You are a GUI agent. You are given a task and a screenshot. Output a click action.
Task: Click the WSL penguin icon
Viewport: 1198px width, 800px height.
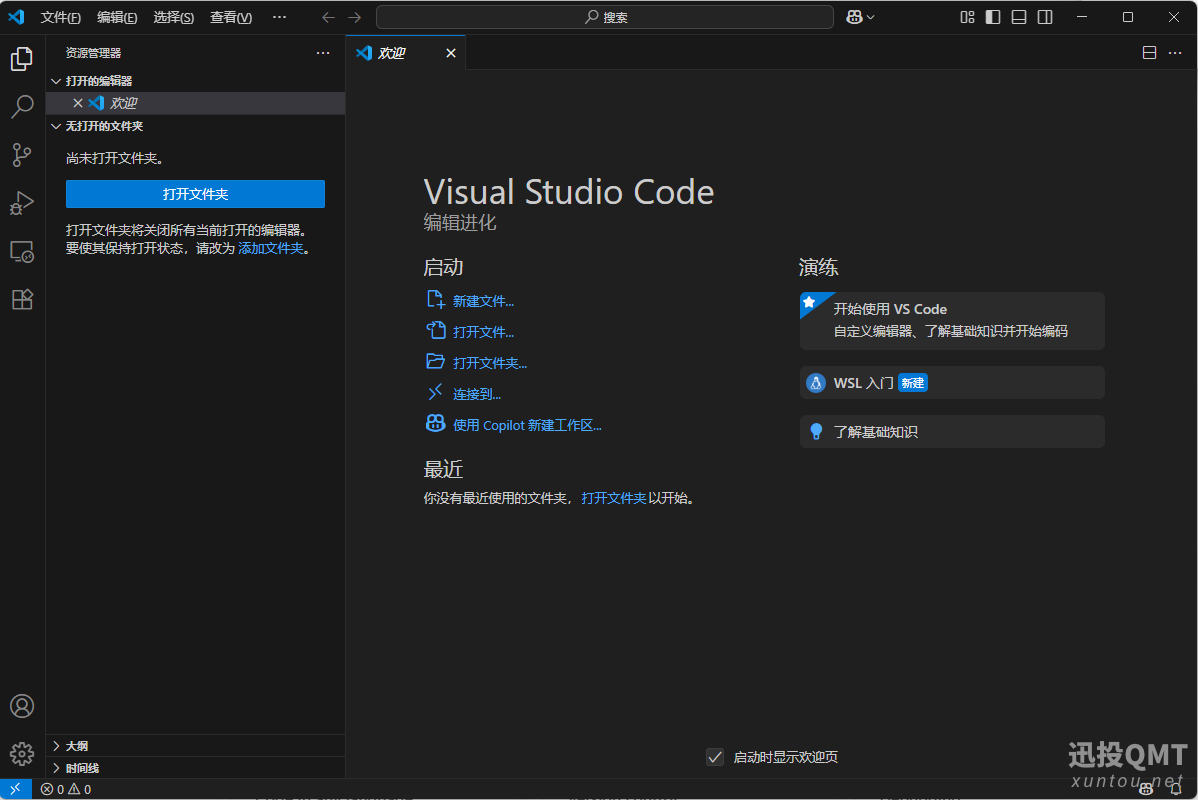click(x=816, y=383)
